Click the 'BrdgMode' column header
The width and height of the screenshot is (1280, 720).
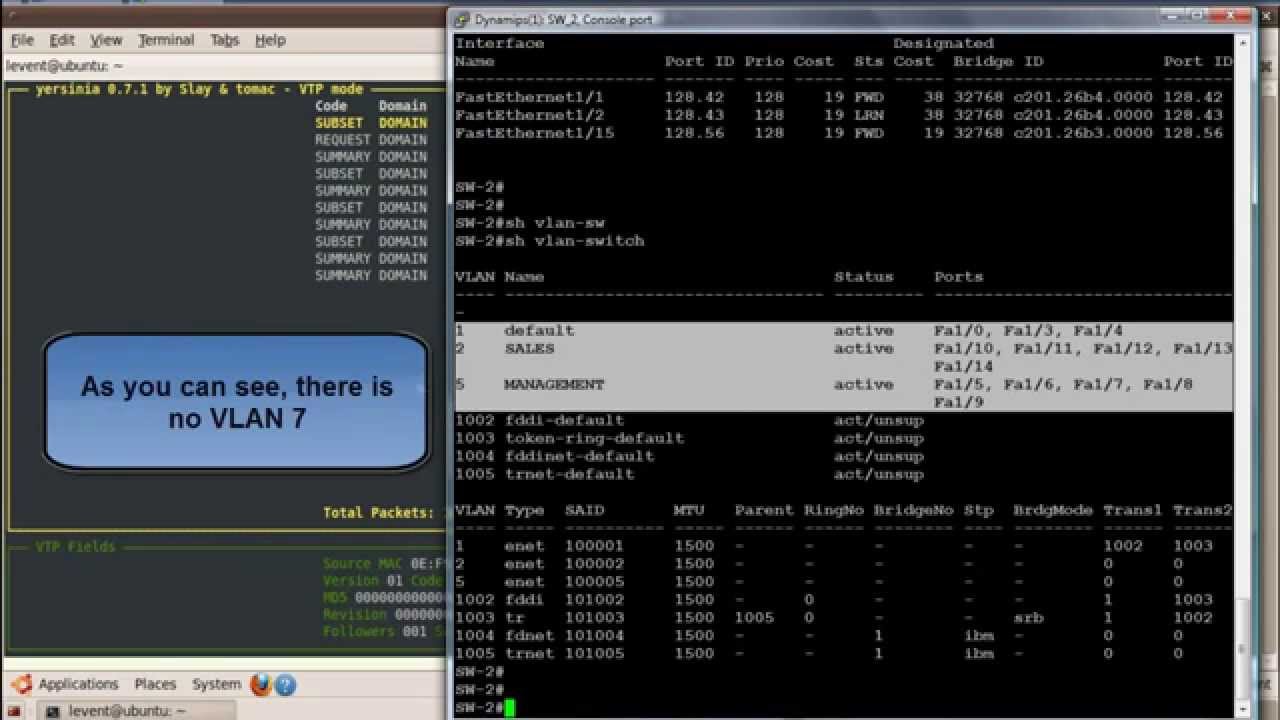click(x=1053, y=510)
